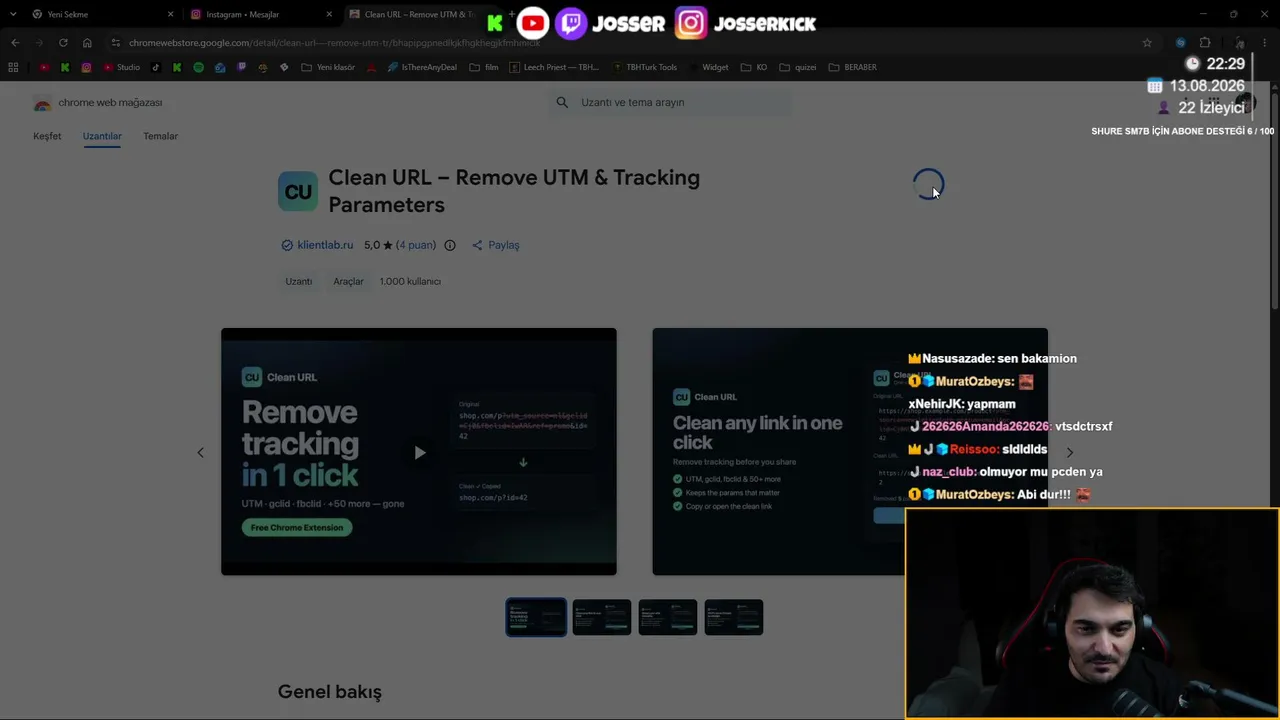This screenshot has height=720, width=1280.
Task: Open the YouTube Studio bookmark
Action: click(x=122, y=67)
